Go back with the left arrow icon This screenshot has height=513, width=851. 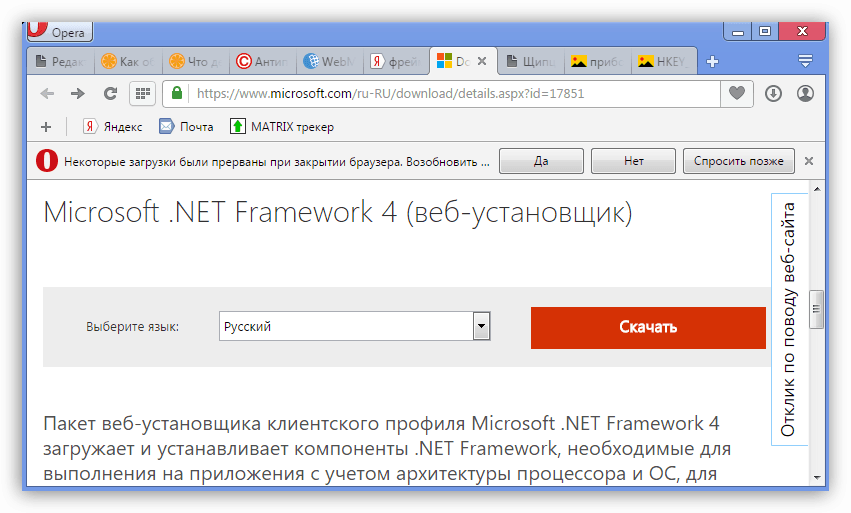click(47, 94)
